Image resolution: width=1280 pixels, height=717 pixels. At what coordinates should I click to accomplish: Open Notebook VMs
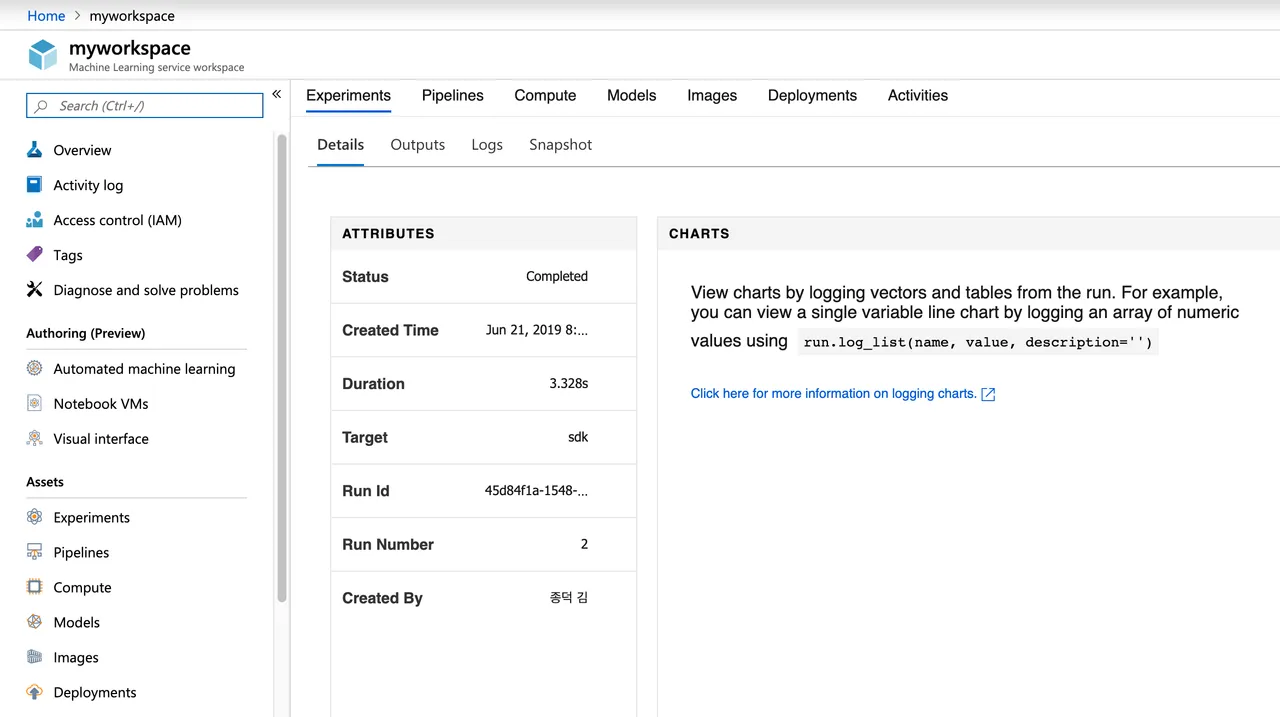tap(101, 403)
